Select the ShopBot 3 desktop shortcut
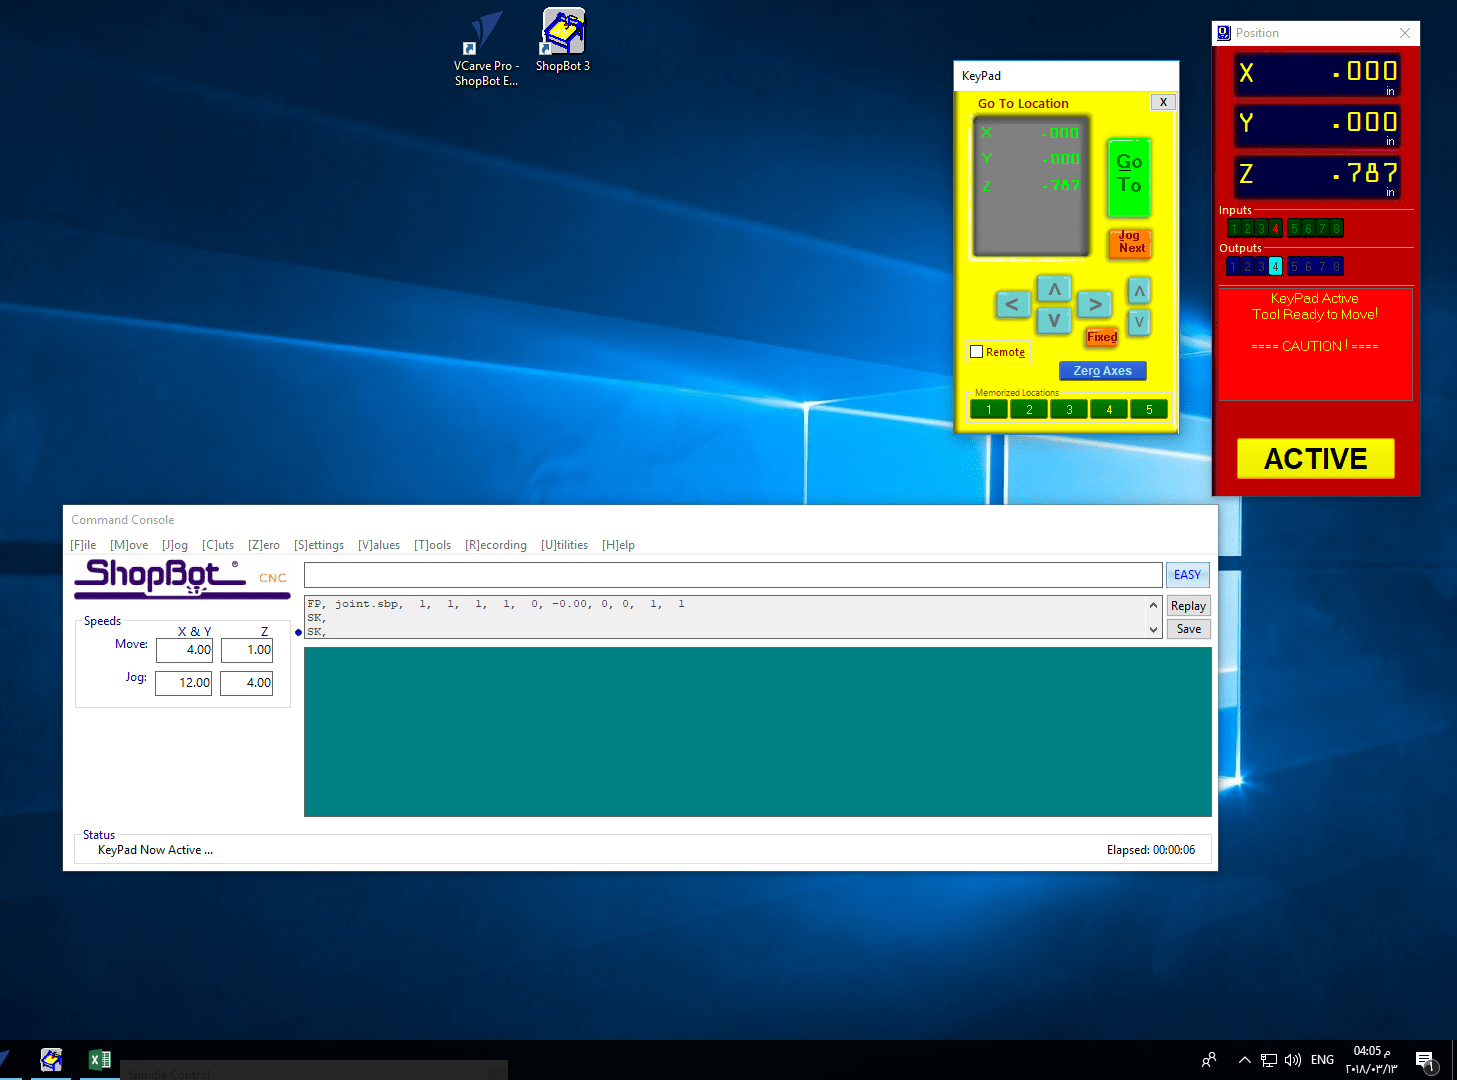The image size is (1457, 1080). click(x=563, y=41)
